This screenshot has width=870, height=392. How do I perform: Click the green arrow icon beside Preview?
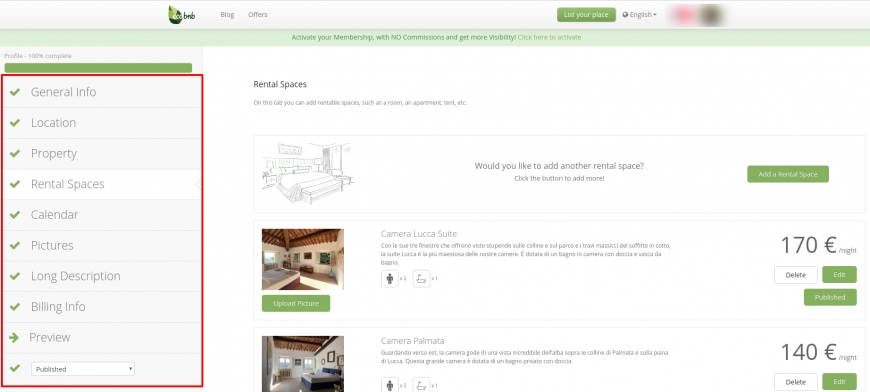(x=14, y=337)
